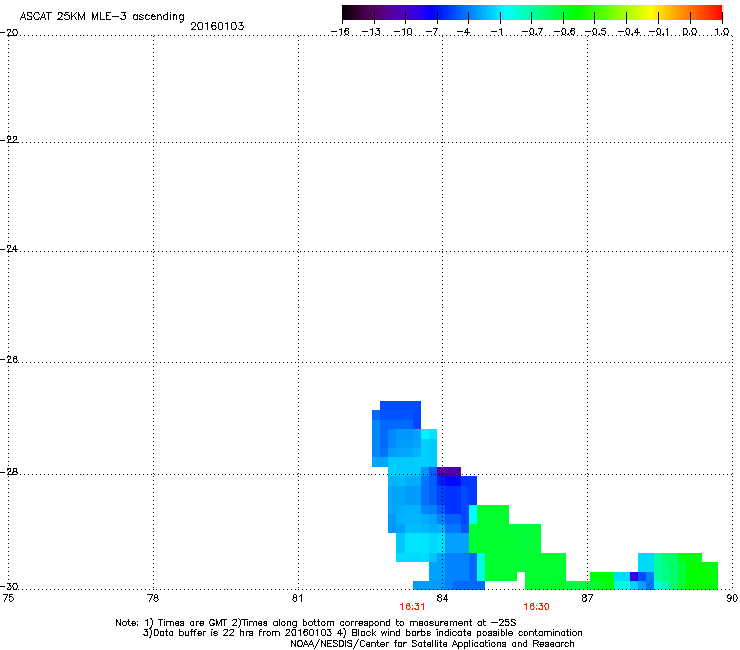
Task: Click the longitude label 75
Action: [x=8, y=598]
